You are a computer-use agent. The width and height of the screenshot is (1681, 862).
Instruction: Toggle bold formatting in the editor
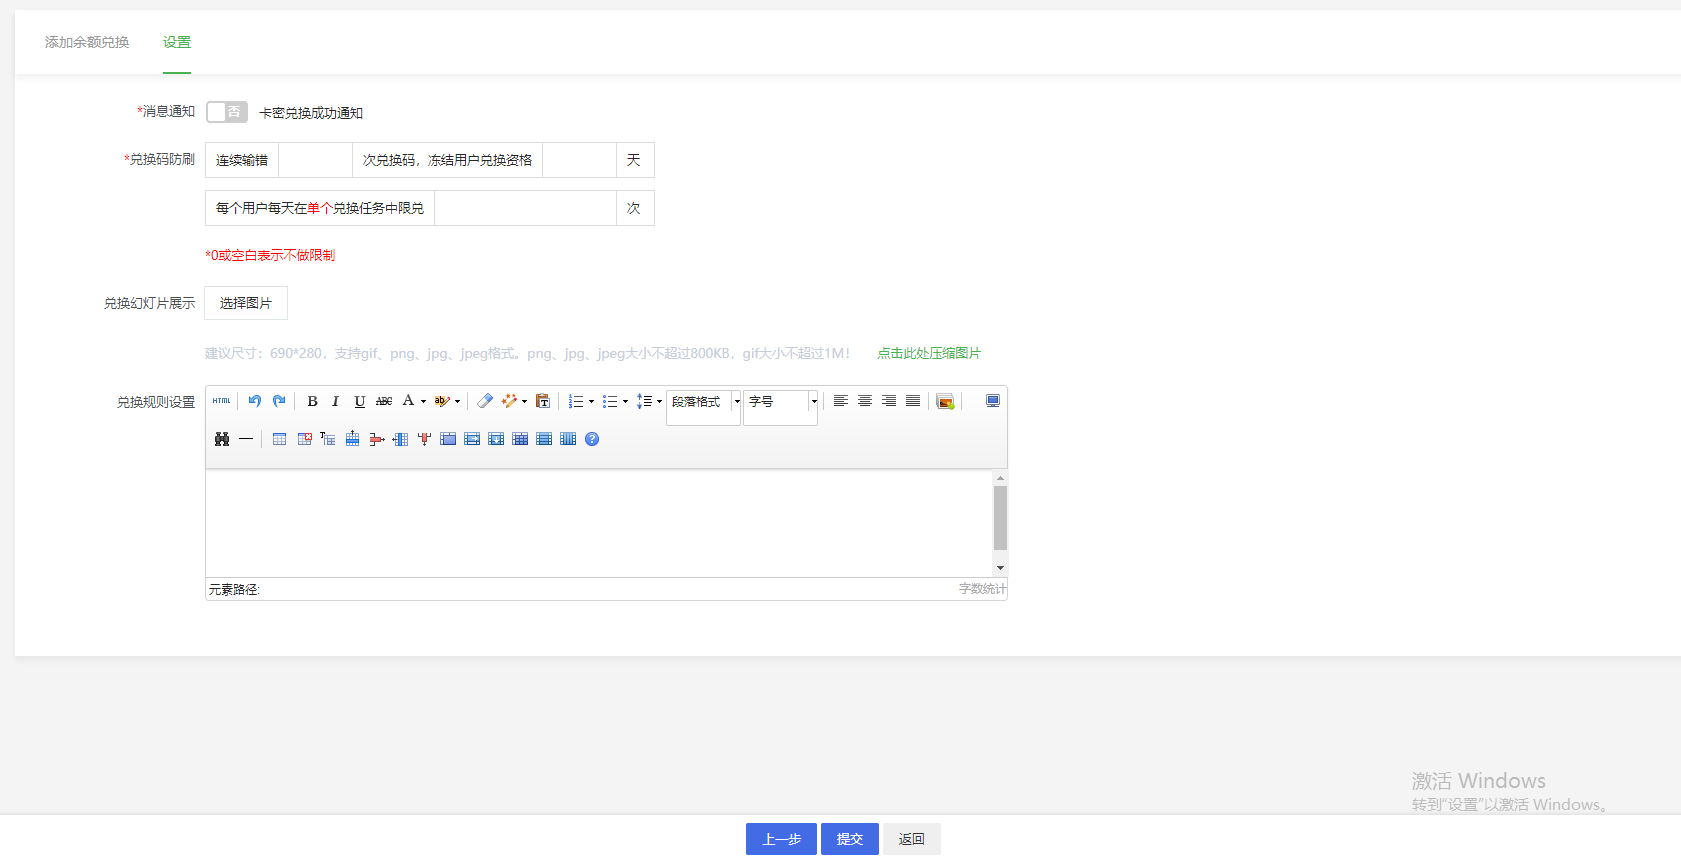coord(312,401)
